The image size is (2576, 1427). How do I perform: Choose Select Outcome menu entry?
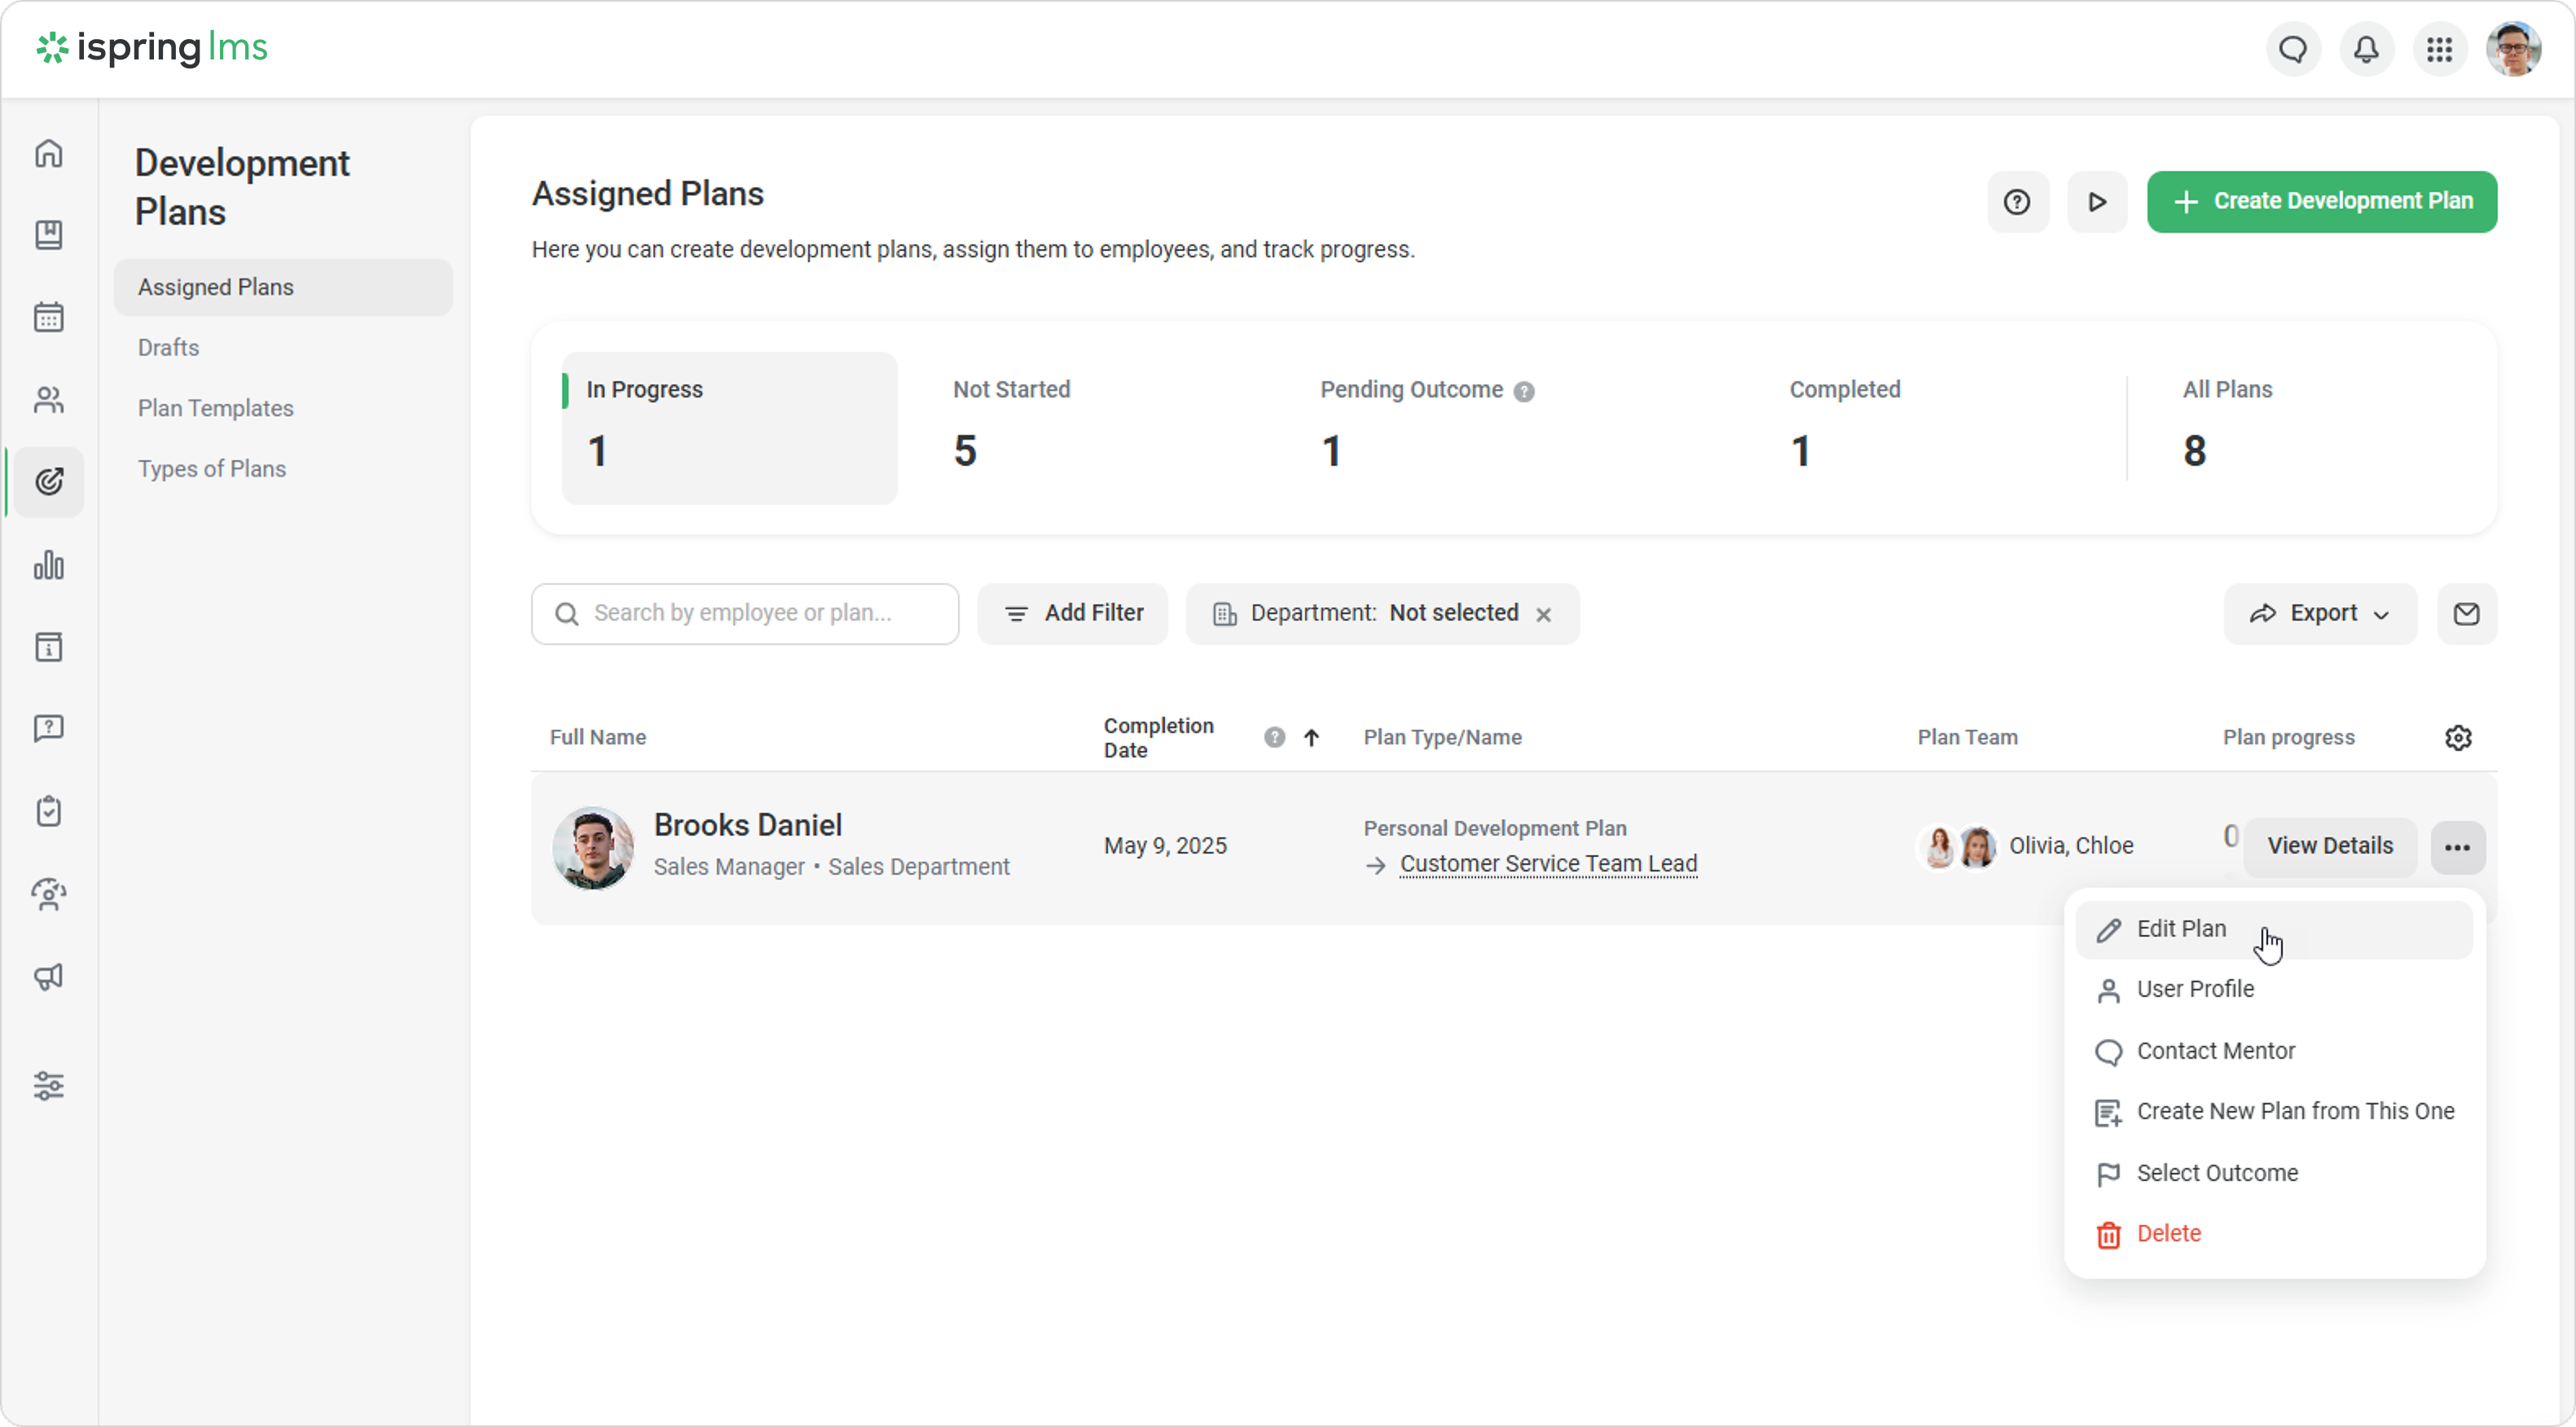(x=2217, y=1173)
